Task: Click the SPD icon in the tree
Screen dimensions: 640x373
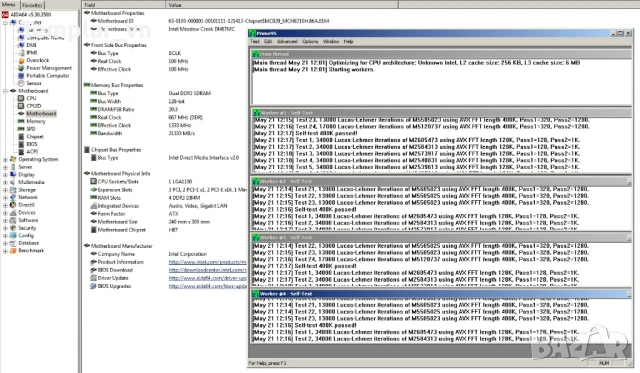Action: [21, 129]
